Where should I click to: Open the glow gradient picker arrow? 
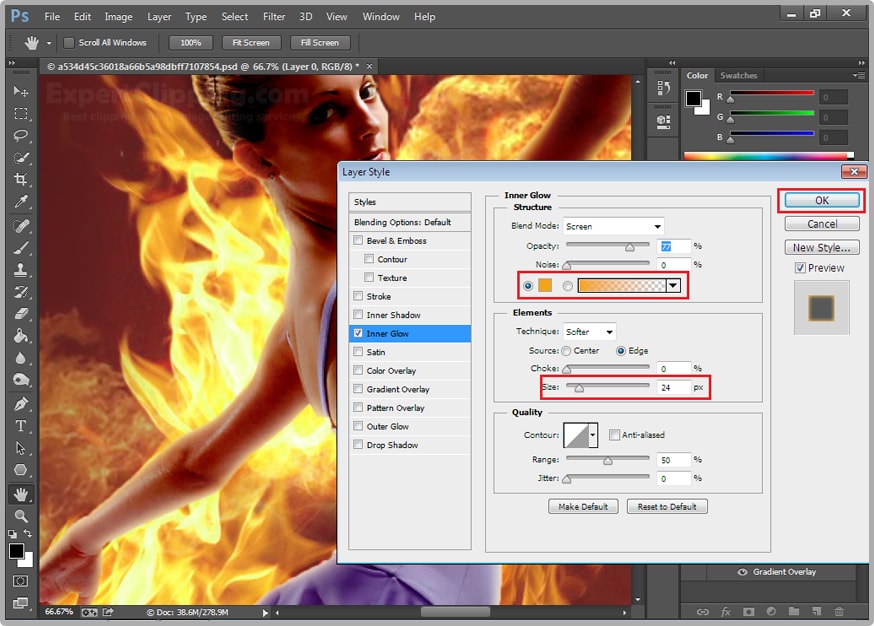pos(671,285)
